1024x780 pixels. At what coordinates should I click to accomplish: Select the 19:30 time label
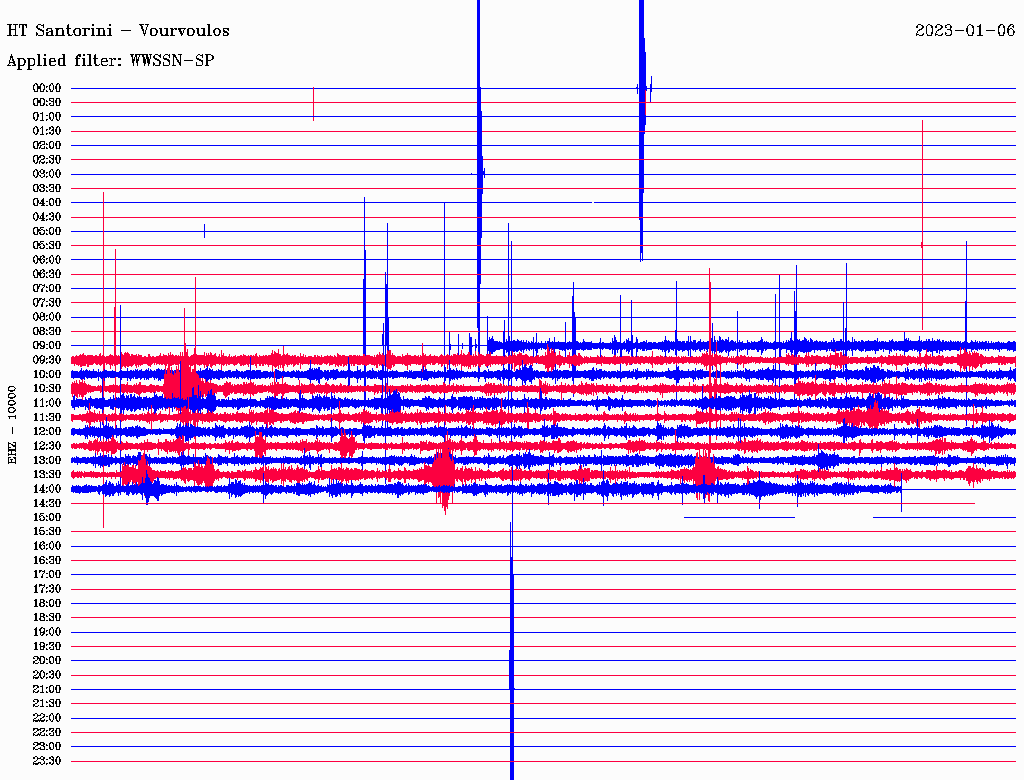pyautogui.click(x=46, y=646)
